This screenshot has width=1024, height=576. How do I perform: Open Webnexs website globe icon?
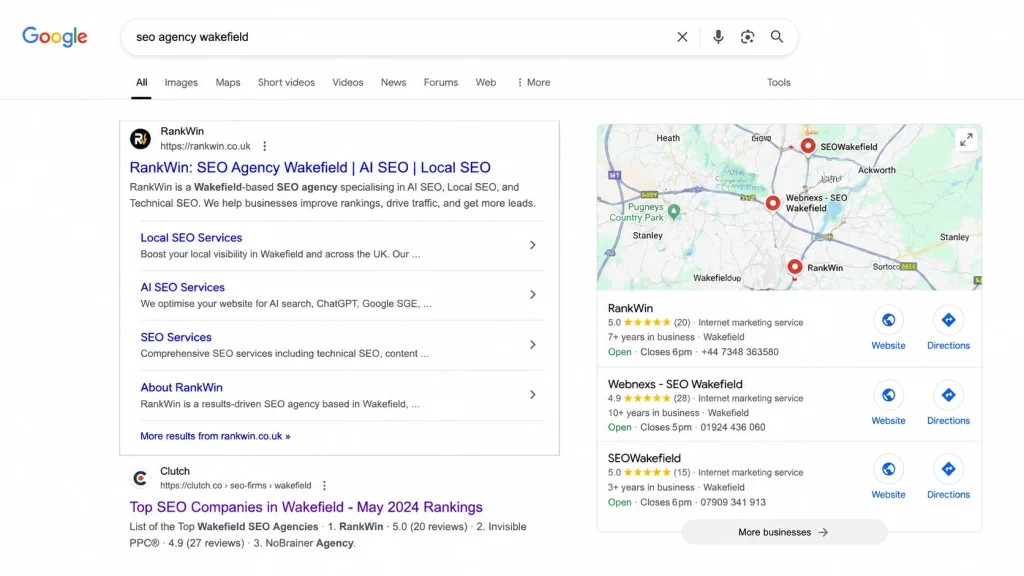coord(888,395)
